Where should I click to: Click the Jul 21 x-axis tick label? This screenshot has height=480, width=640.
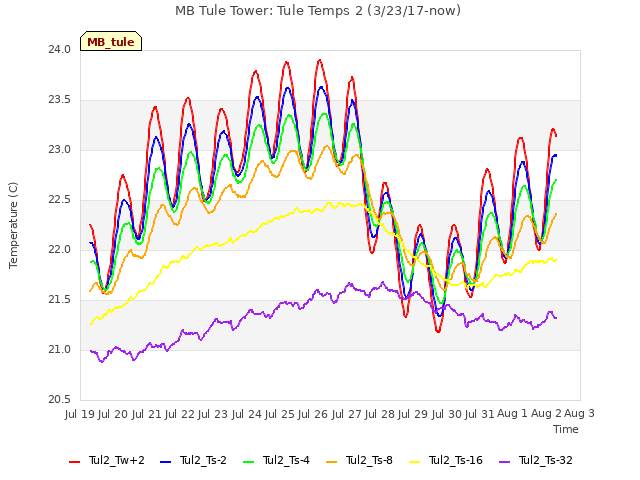coord(147,414)
